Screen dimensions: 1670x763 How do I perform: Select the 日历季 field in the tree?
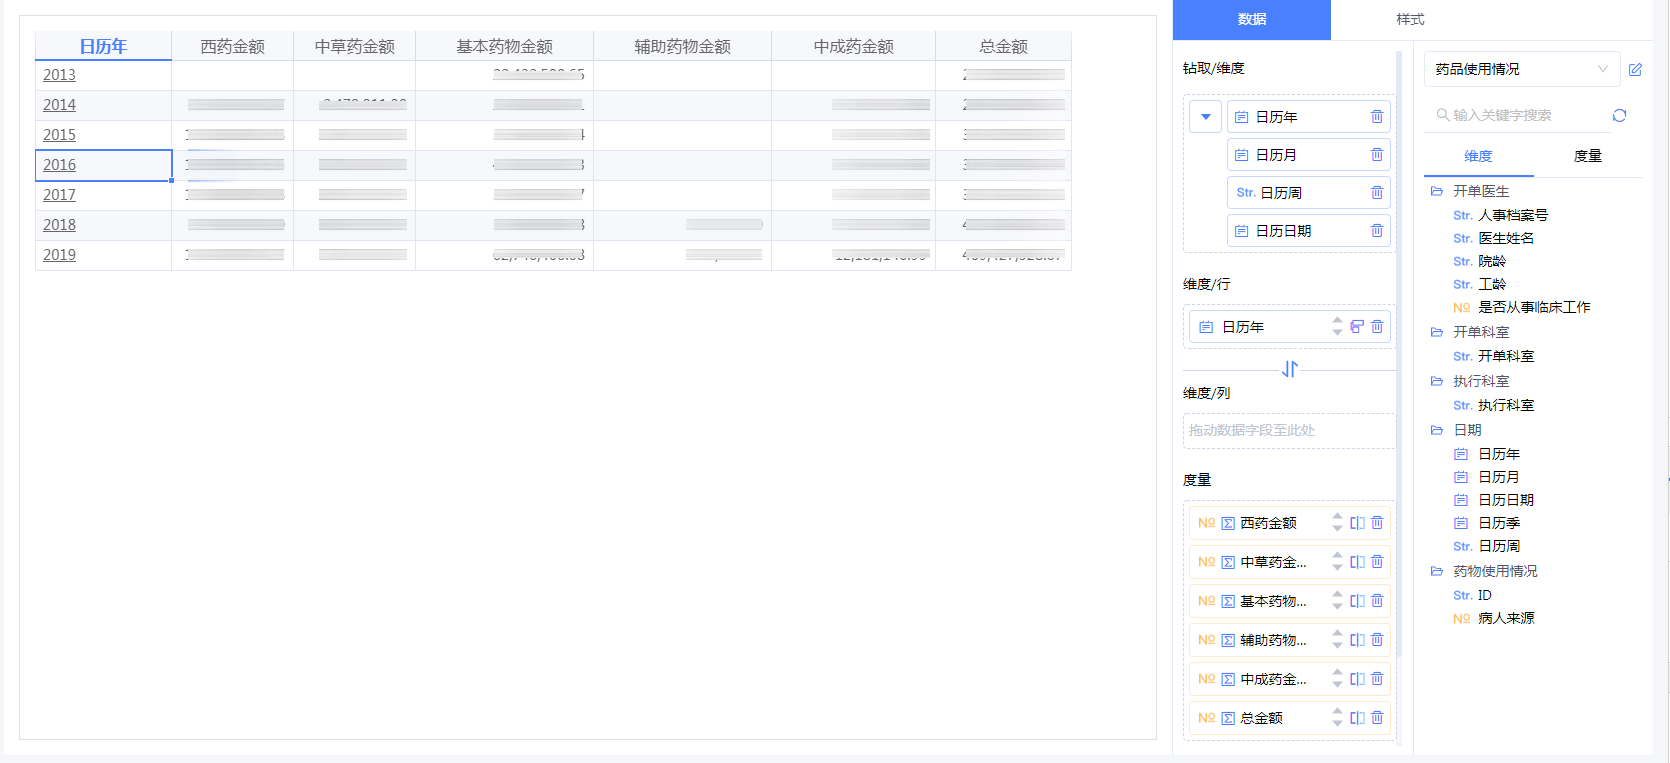point(1499,523)
